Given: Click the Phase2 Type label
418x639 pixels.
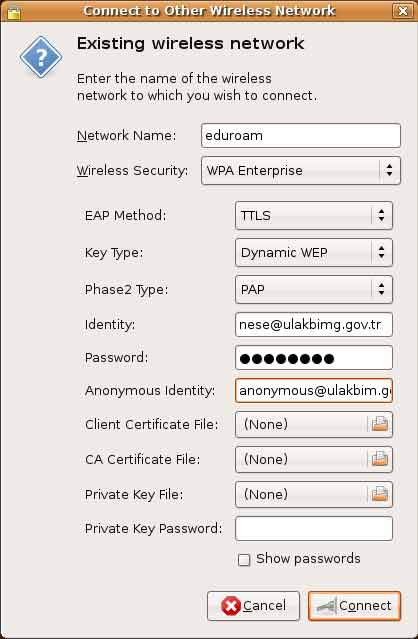Looking at the screenshot, I should 126,290.
